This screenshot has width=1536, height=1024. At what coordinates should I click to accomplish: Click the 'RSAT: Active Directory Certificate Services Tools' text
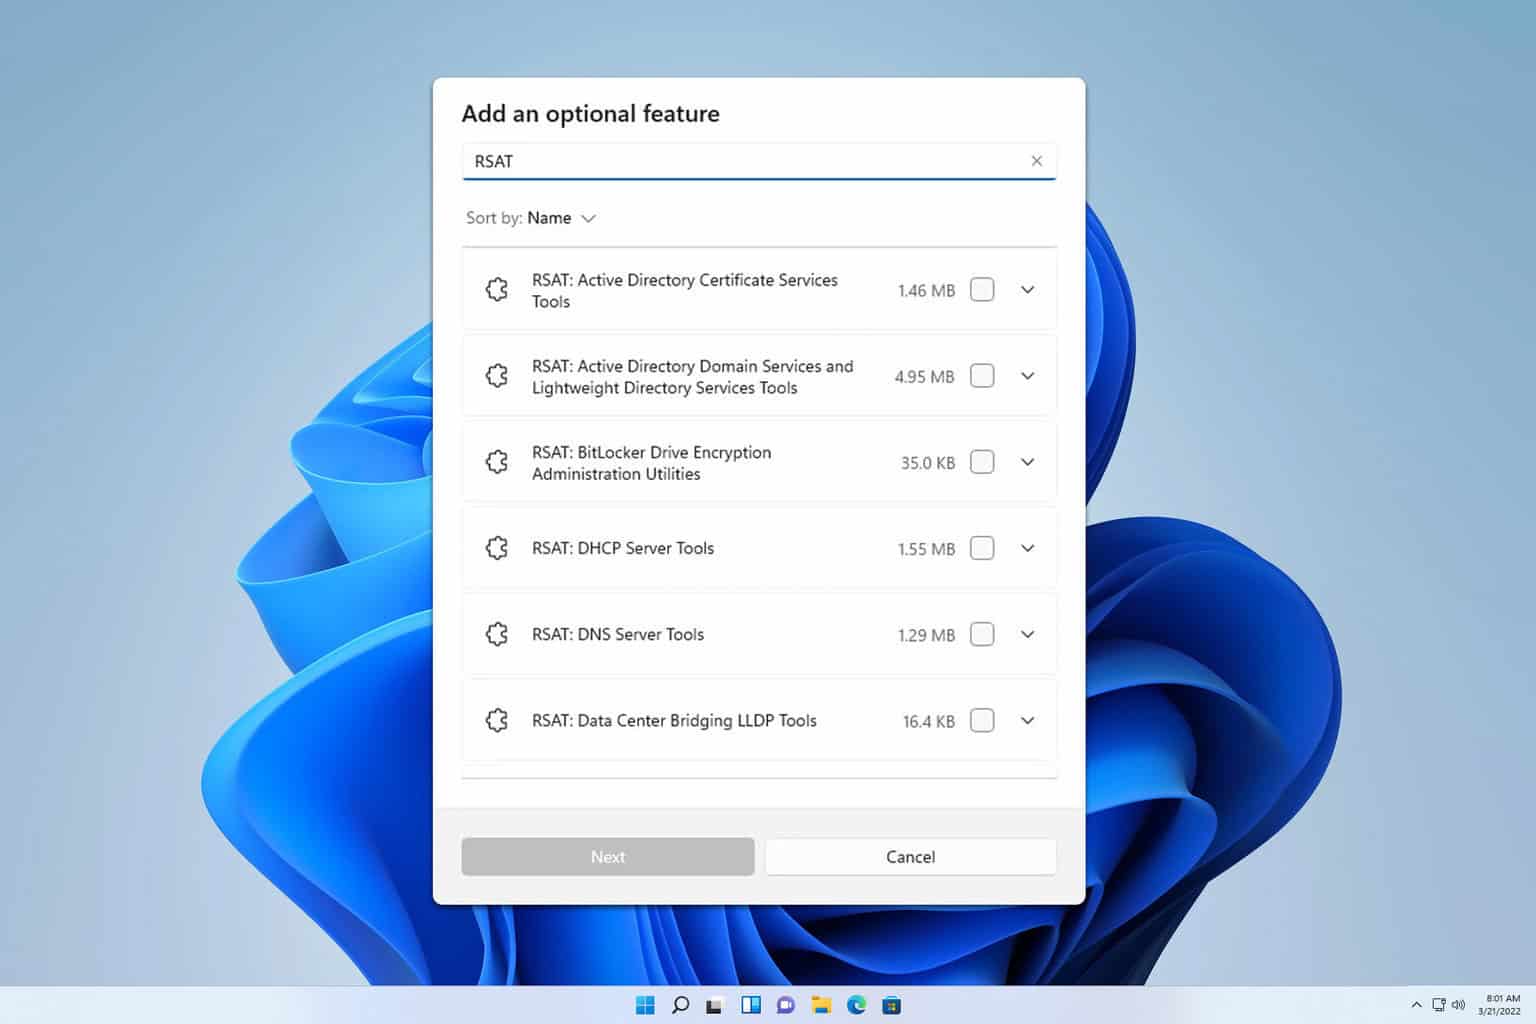tap(685, 291)
